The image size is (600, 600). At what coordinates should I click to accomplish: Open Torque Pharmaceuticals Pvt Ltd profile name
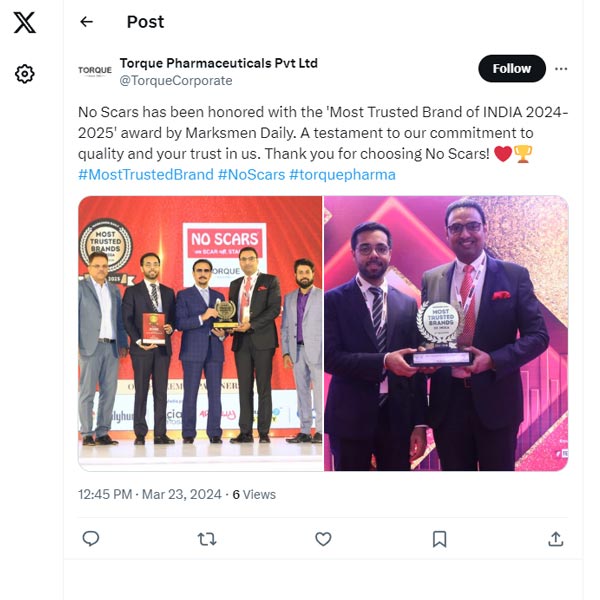point(219,63)
